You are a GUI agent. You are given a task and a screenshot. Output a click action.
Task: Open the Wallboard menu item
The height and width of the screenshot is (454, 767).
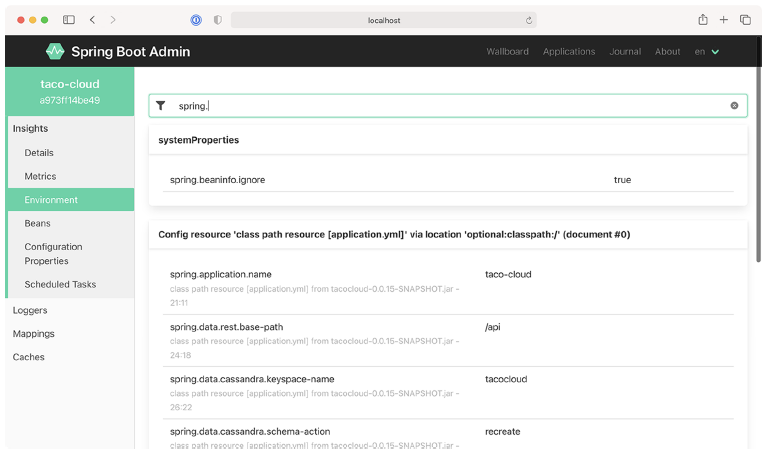coord(507,52)
